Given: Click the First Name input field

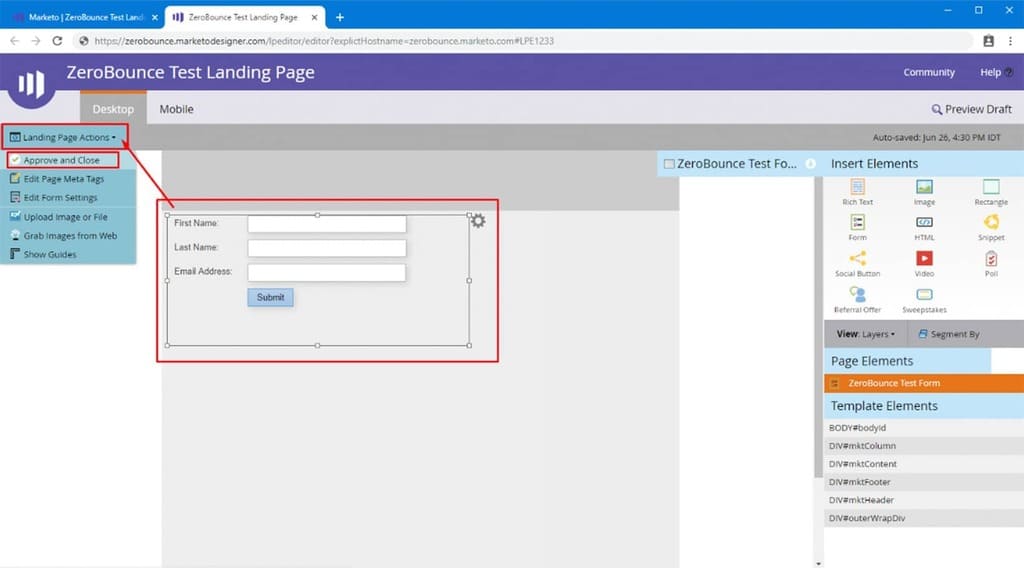Looking at the screenshot, I should [327, 224].
